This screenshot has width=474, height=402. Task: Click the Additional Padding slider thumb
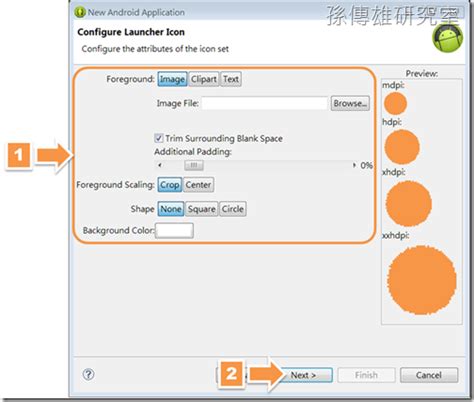point(194,165)
